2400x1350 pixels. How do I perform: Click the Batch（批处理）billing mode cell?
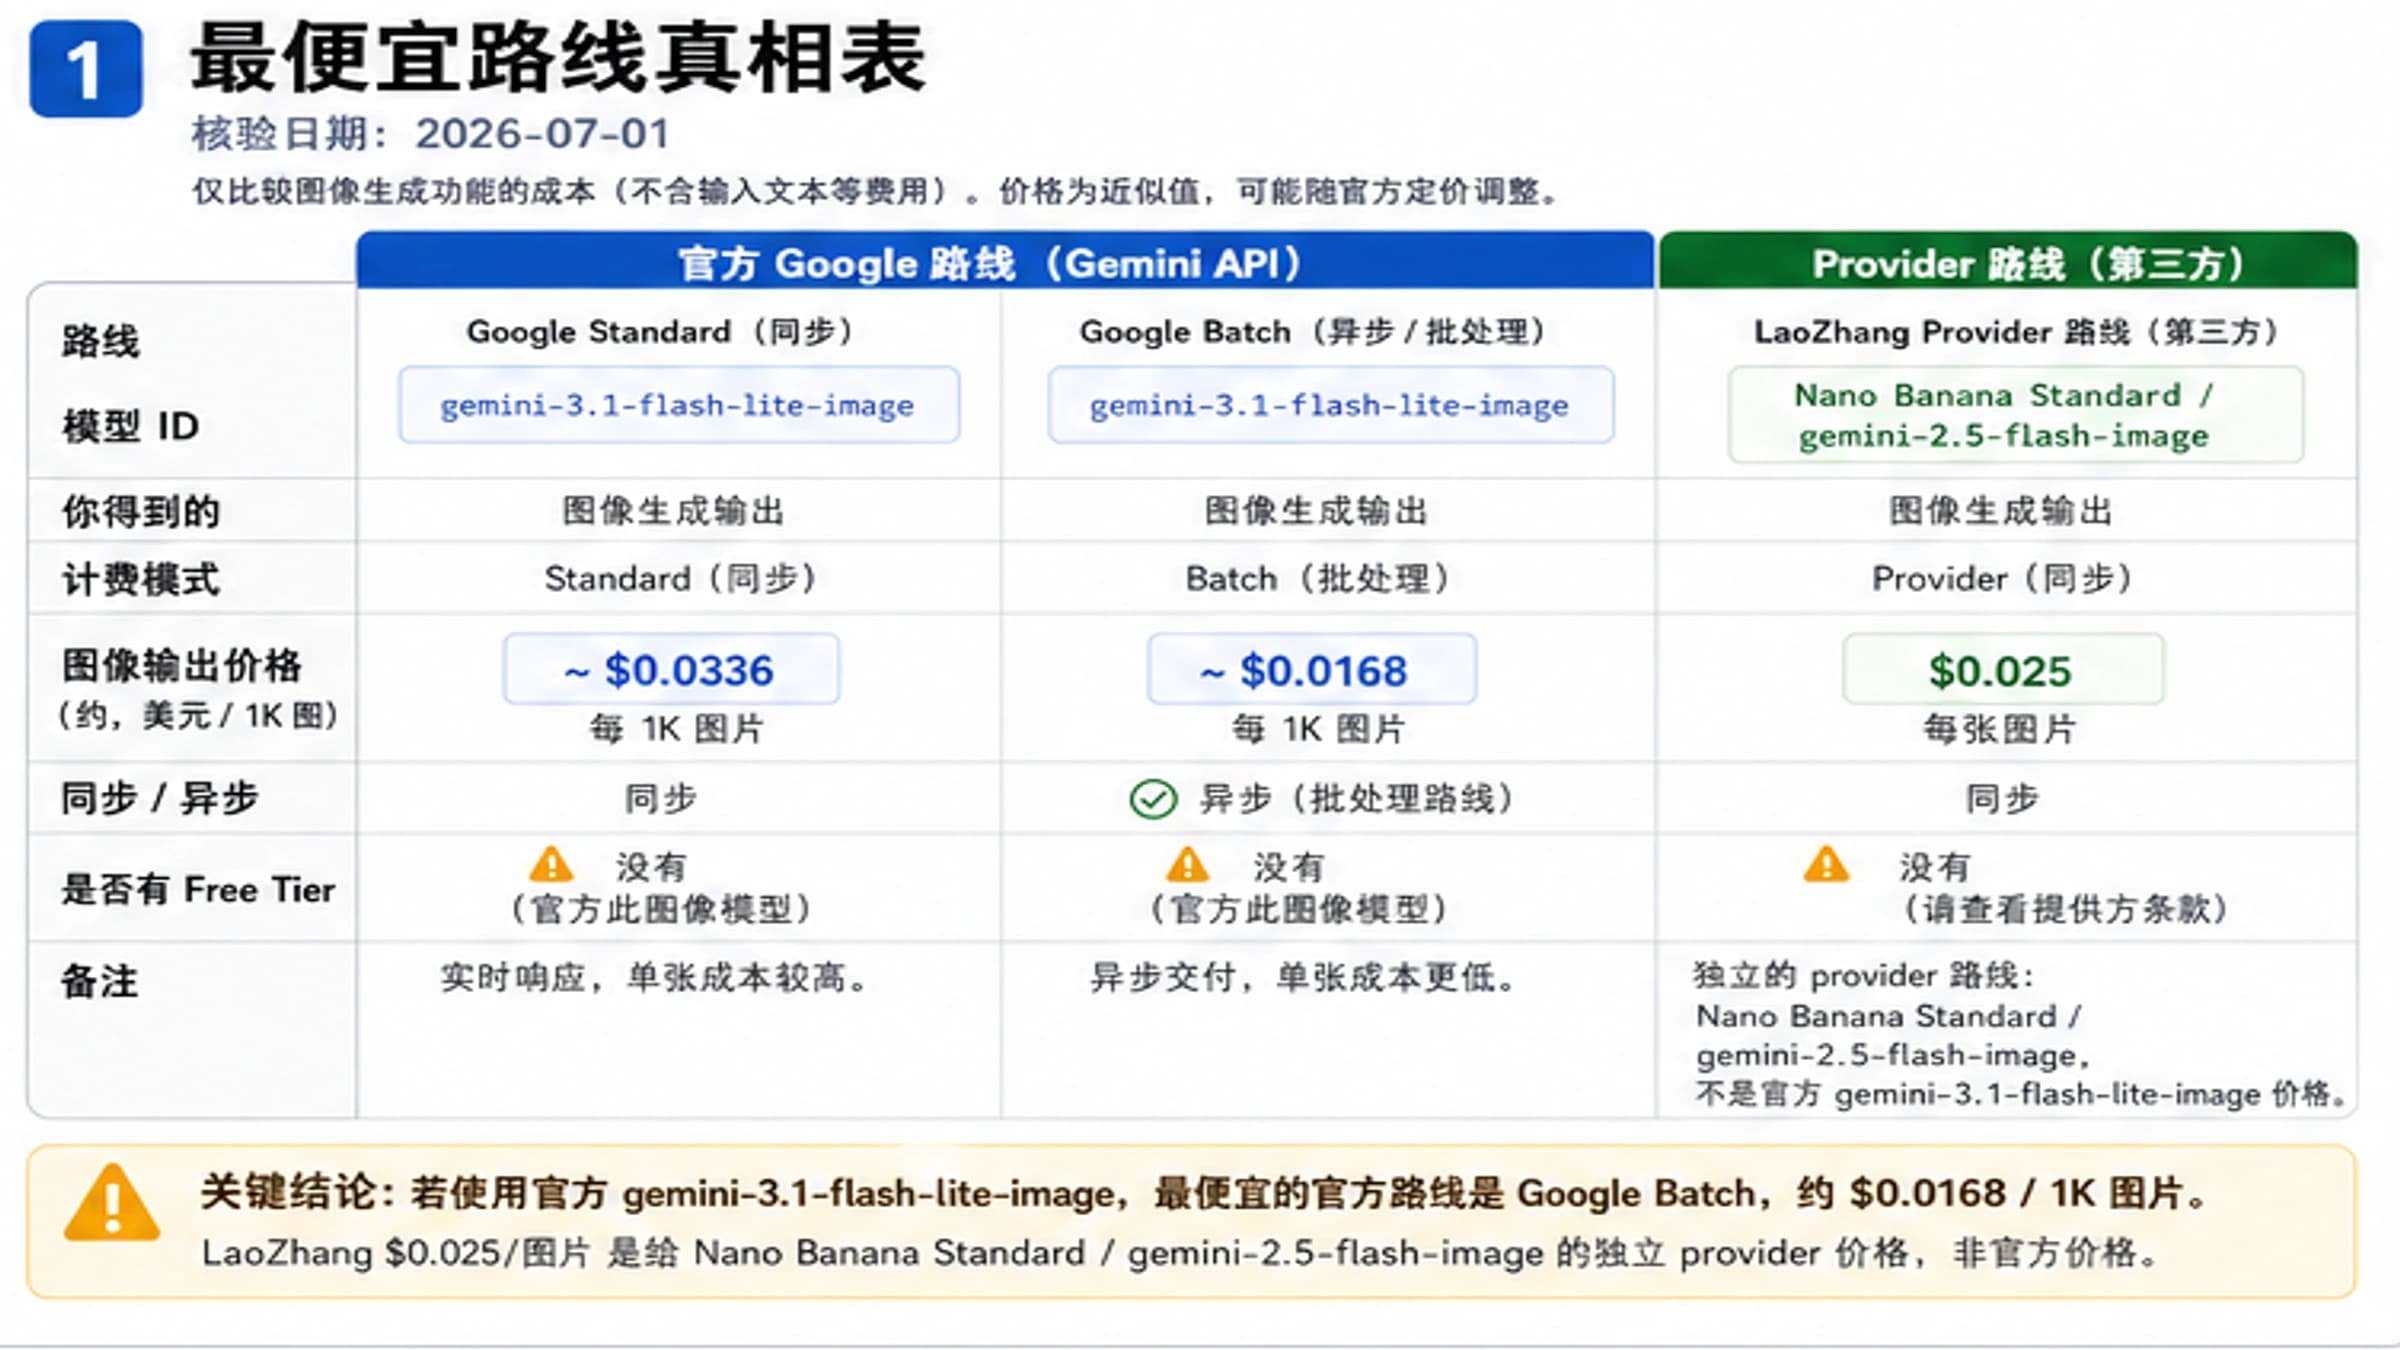coord(1318,578)
